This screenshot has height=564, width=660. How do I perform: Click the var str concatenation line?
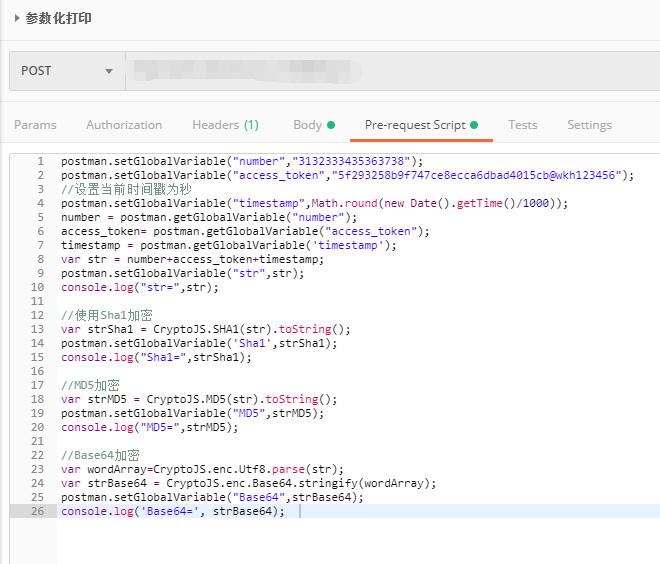coord(192,259)
